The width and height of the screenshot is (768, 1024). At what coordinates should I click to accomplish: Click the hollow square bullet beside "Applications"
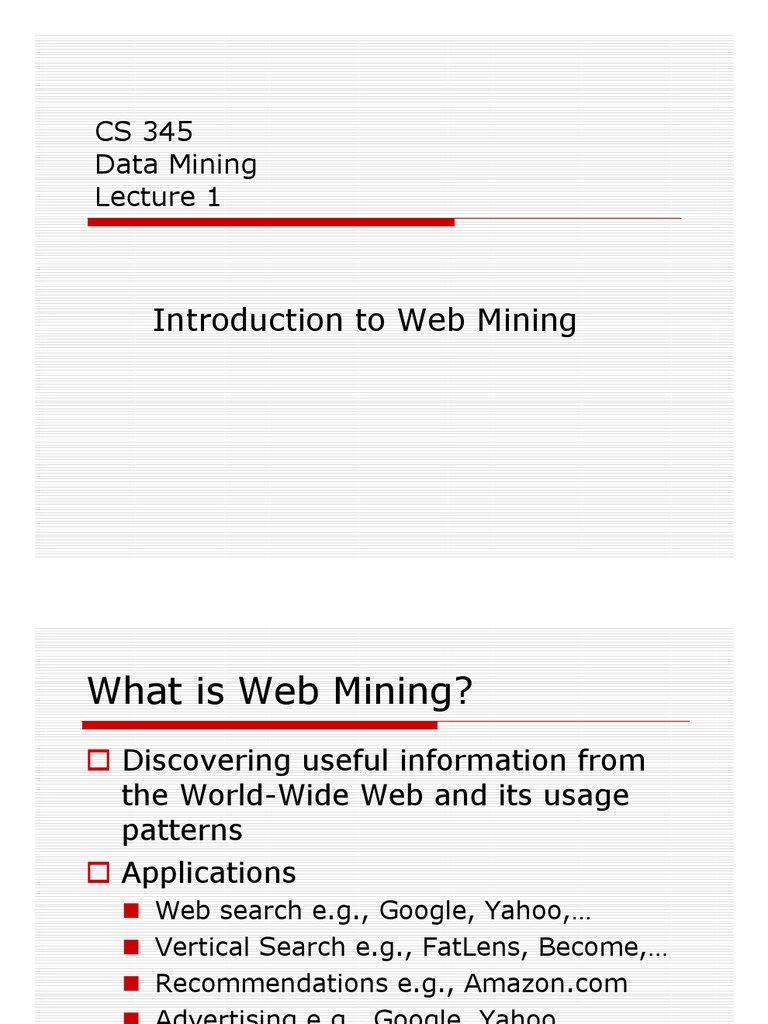(98, 873)
